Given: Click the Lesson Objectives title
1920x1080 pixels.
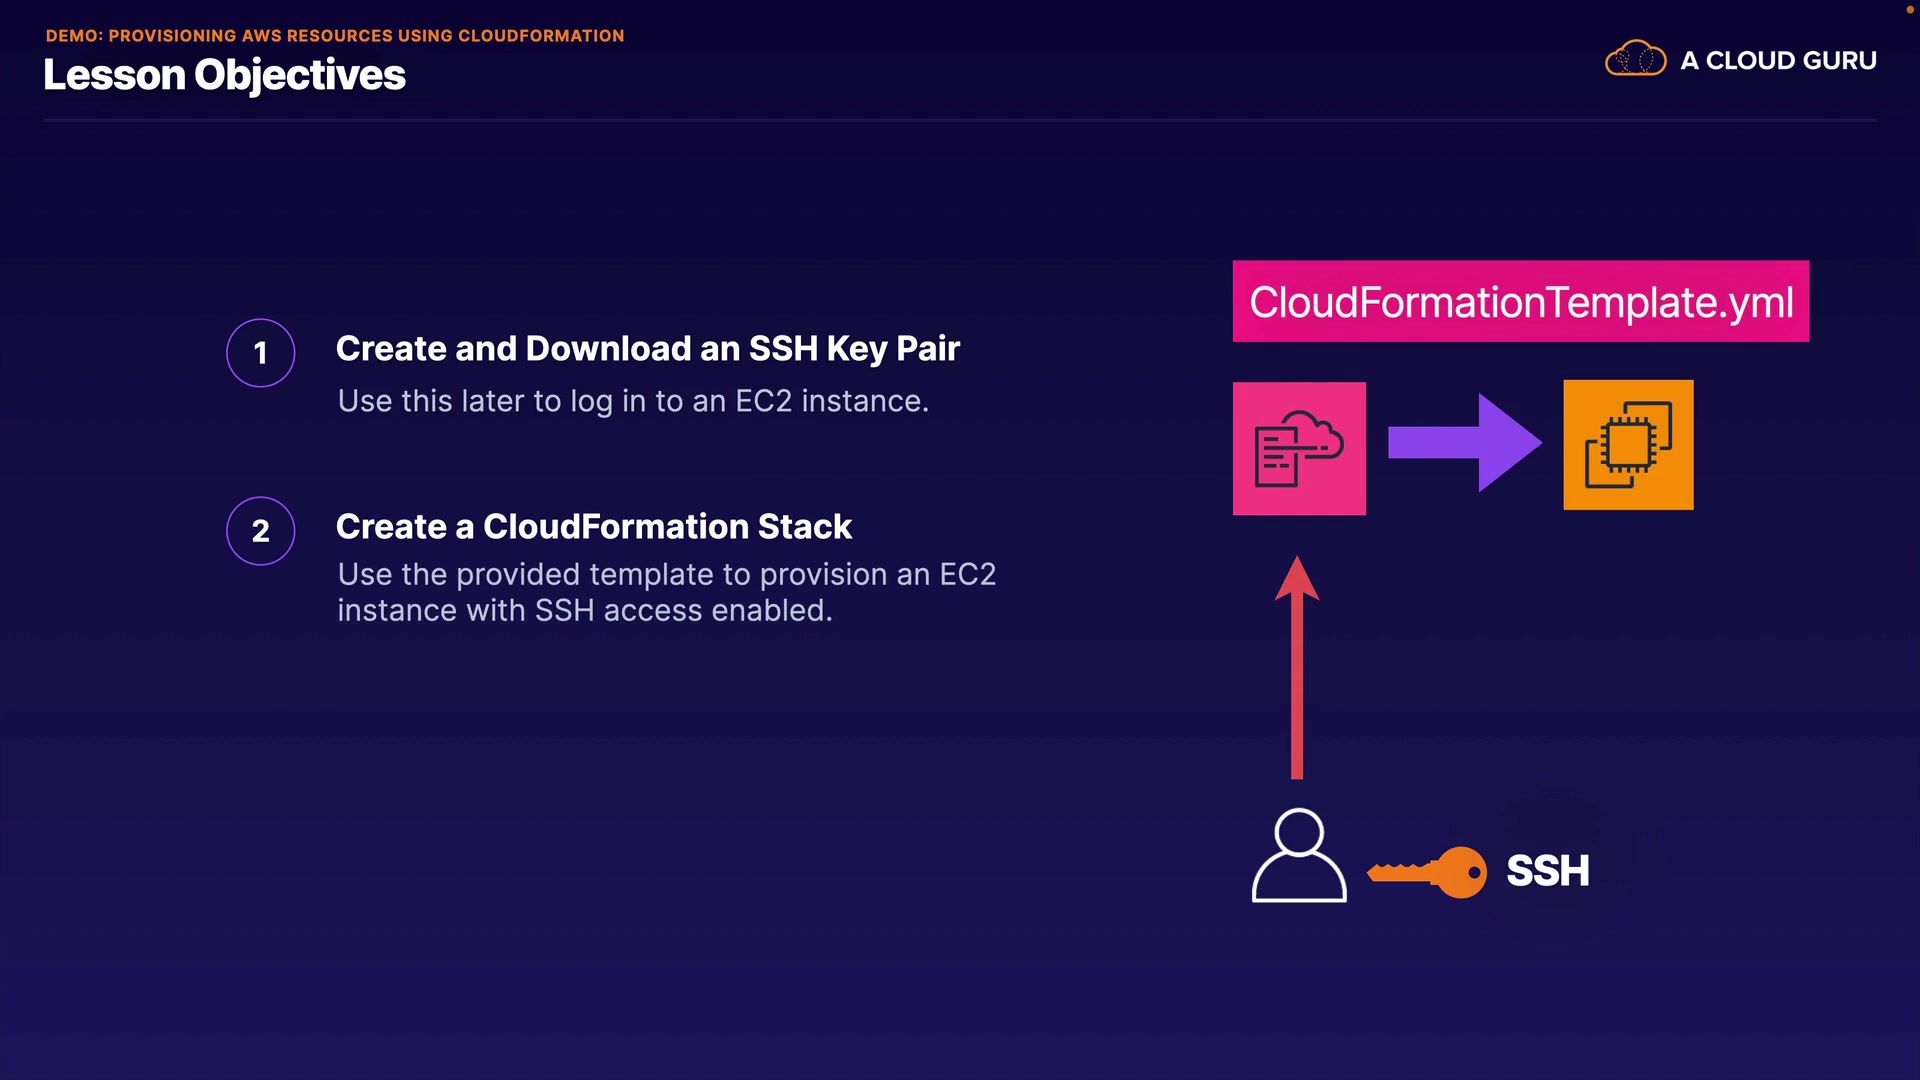Looking at the screenshot, I should [224, 75].
